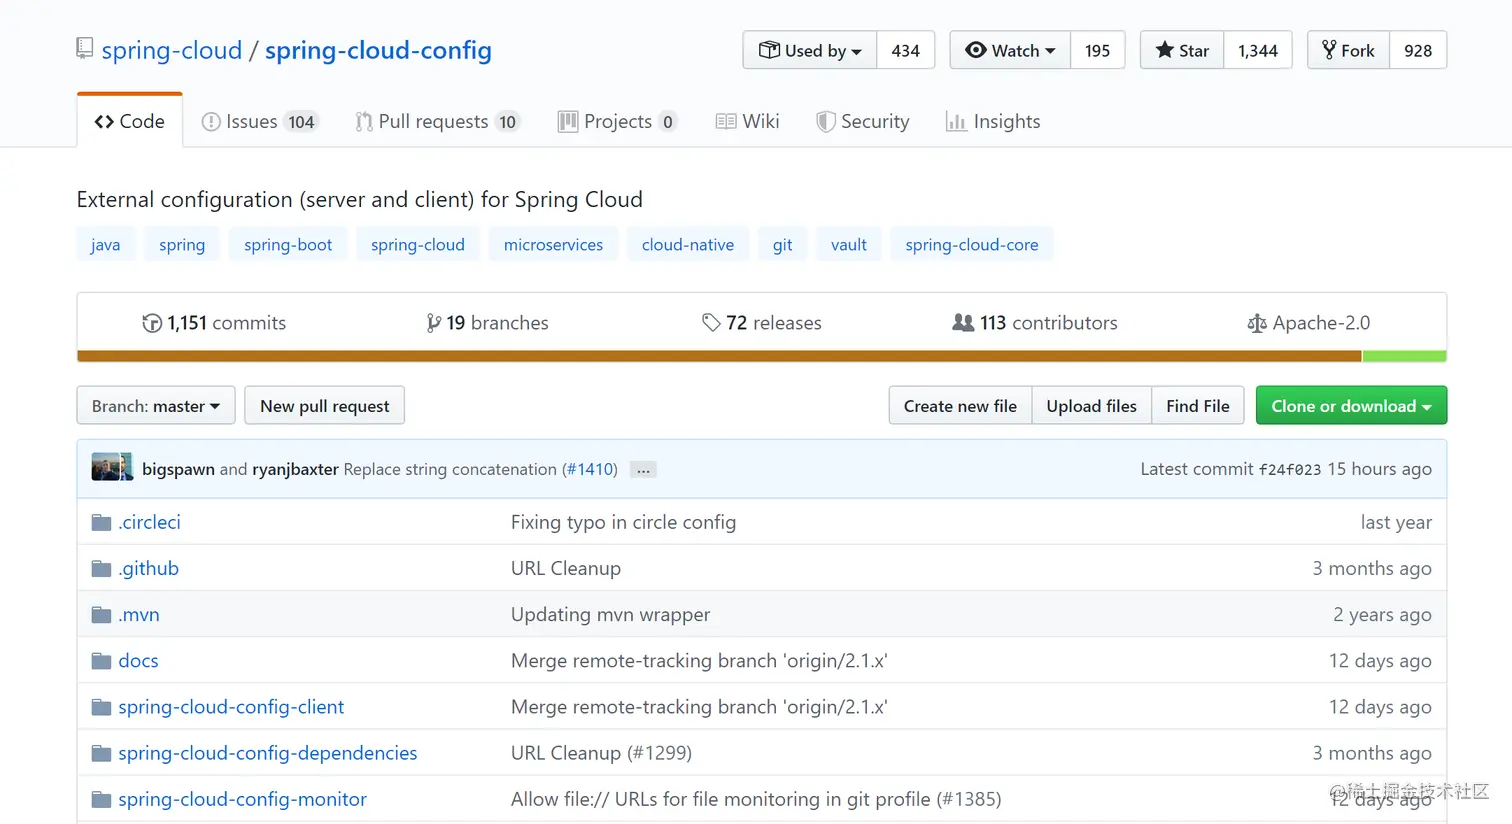Open 'Updating mvn wrapper' commit message

[610, 614]
